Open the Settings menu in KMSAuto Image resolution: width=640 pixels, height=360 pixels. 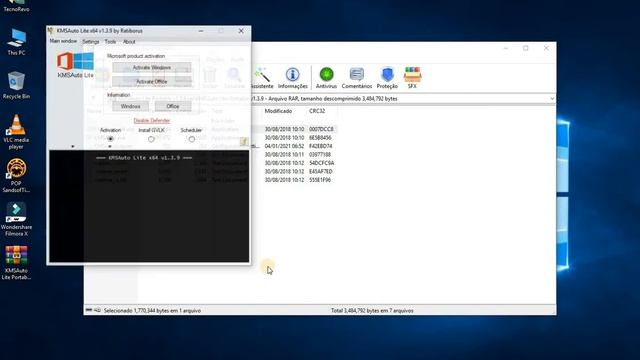[x=91, y=42]
